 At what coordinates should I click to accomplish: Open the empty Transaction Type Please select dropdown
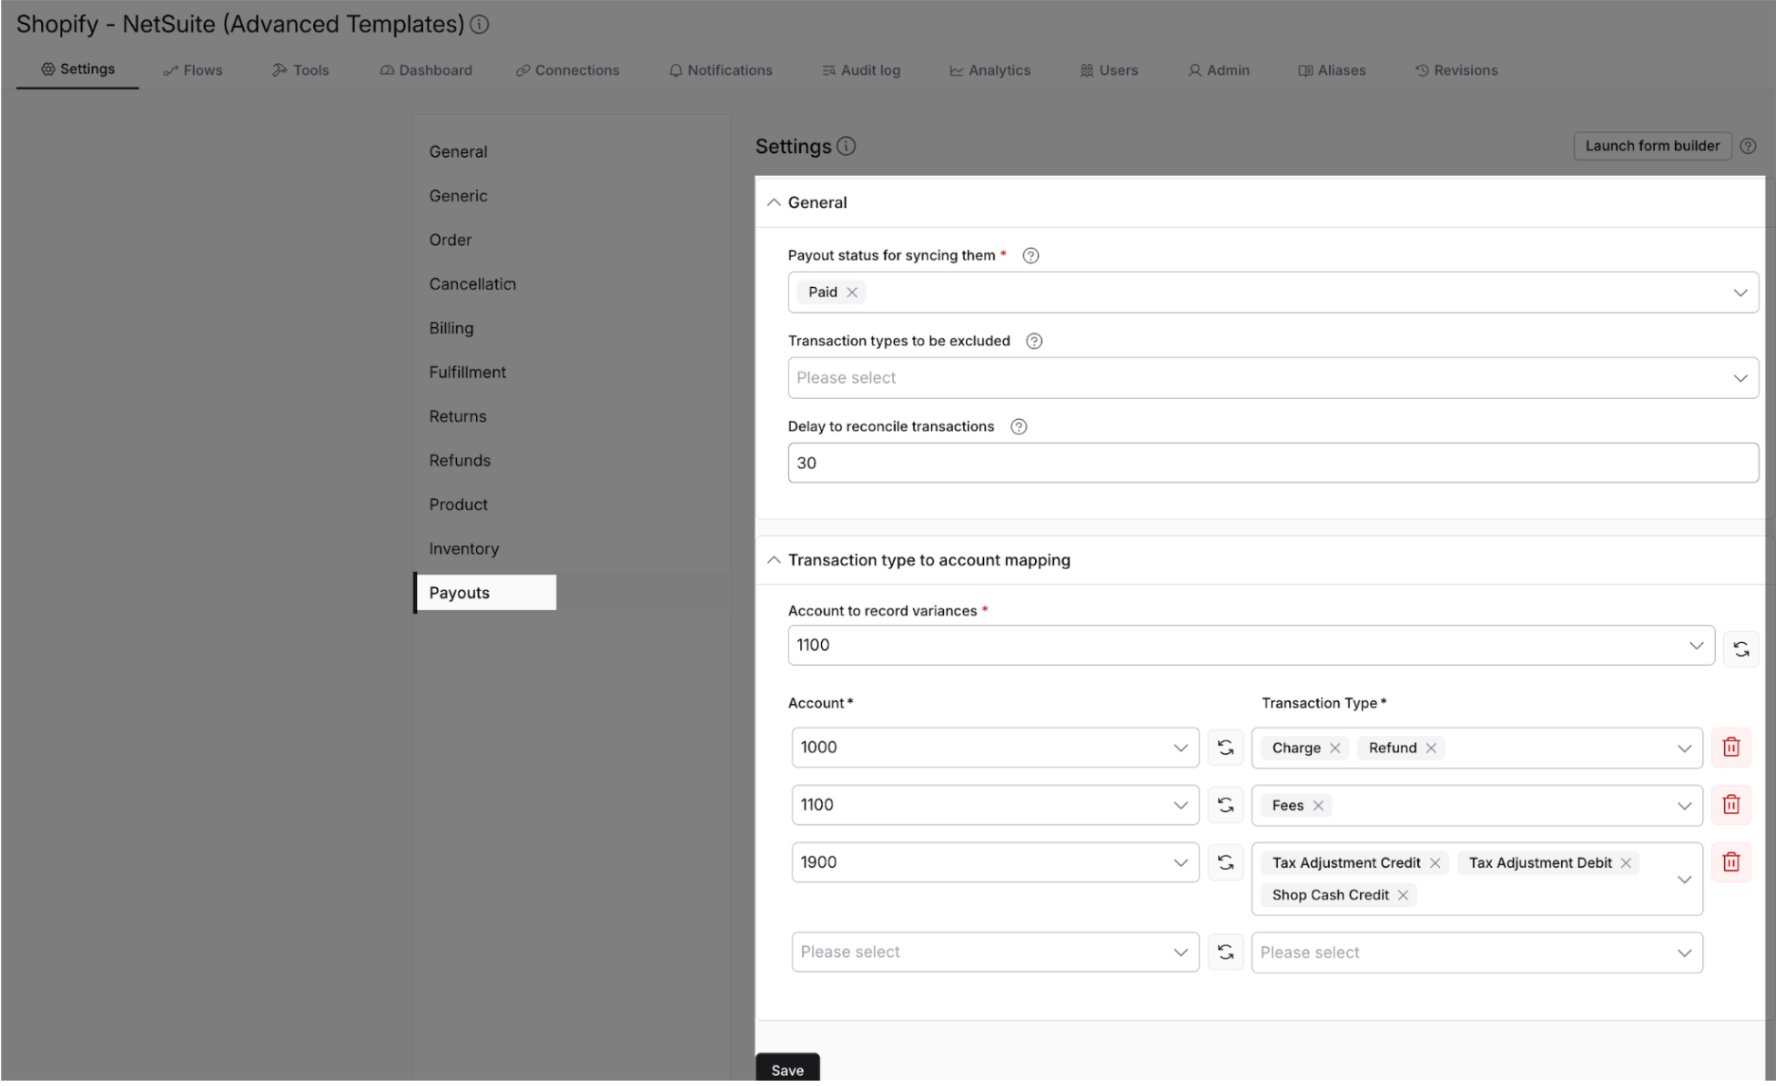(1477, 952)
